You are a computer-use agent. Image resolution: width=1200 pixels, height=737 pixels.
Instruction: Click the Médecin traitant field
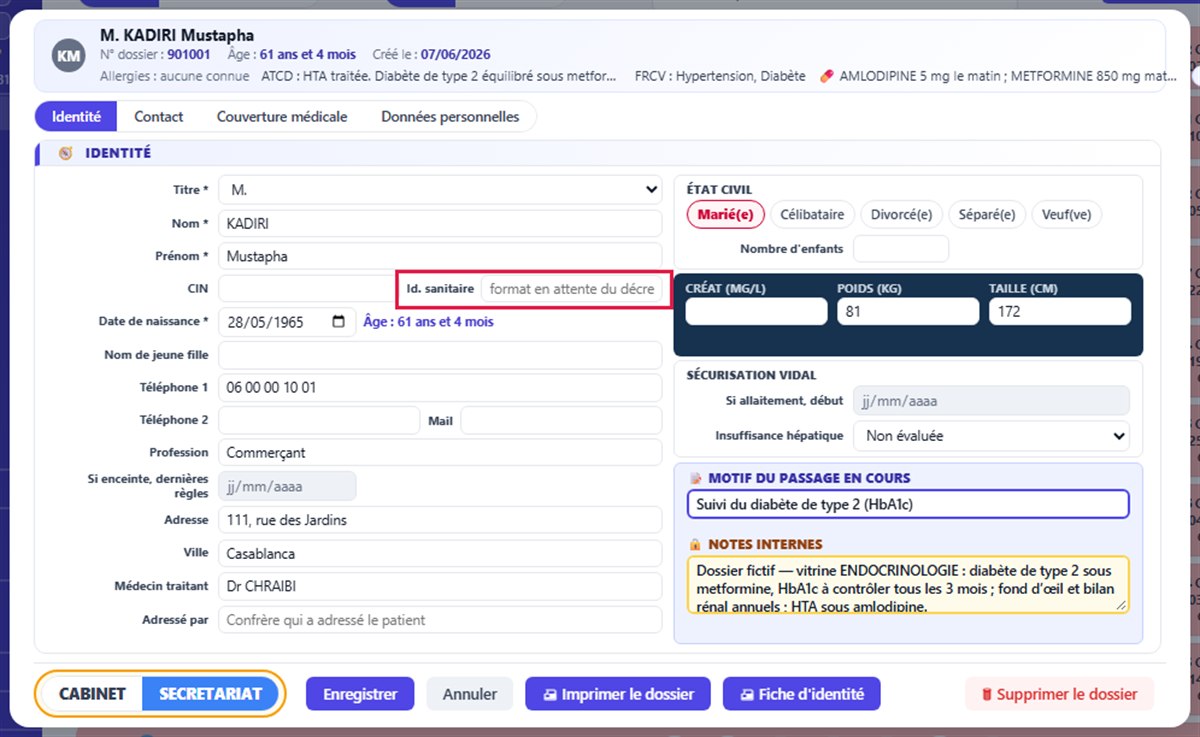440,586
